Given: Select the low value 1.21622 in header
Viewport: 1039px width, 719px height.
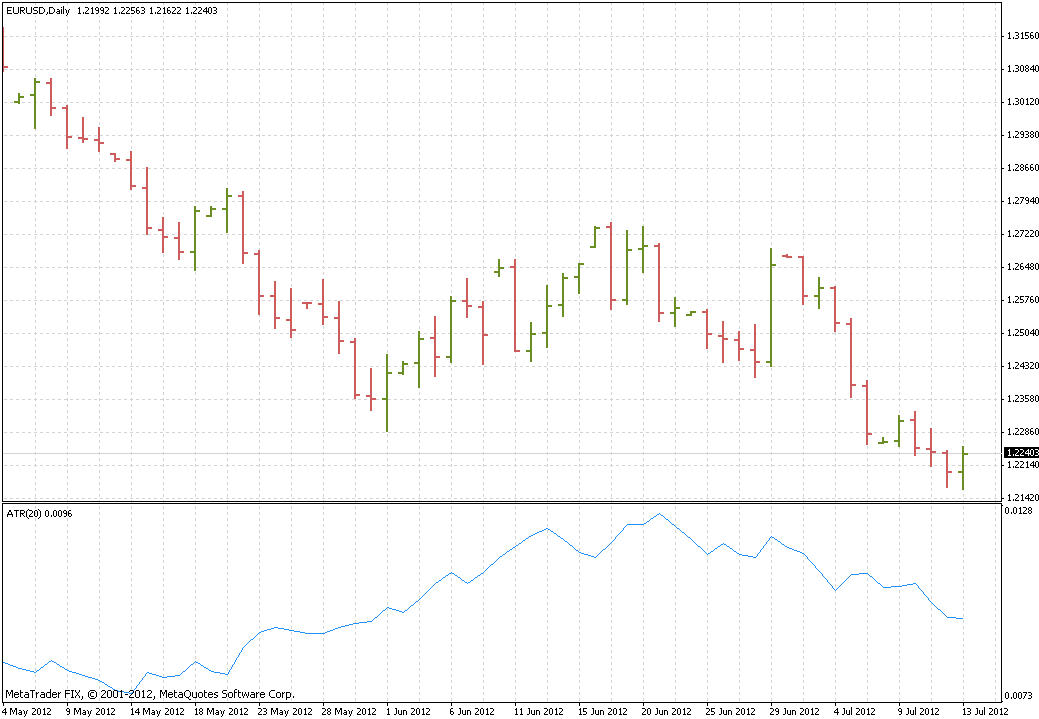Looking at the screenshot, I should (x=165, y=11).
